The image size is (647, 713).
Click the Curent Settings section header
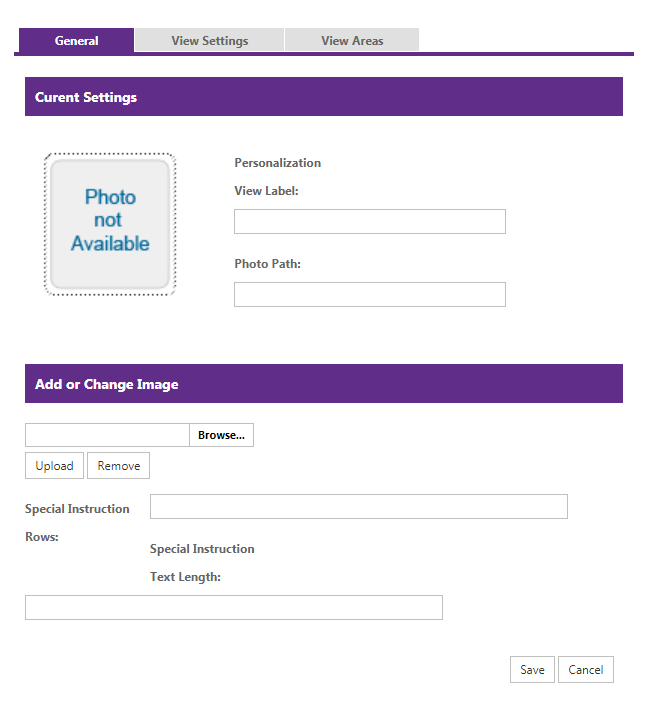pyautogui.click(x=86, y=98)
